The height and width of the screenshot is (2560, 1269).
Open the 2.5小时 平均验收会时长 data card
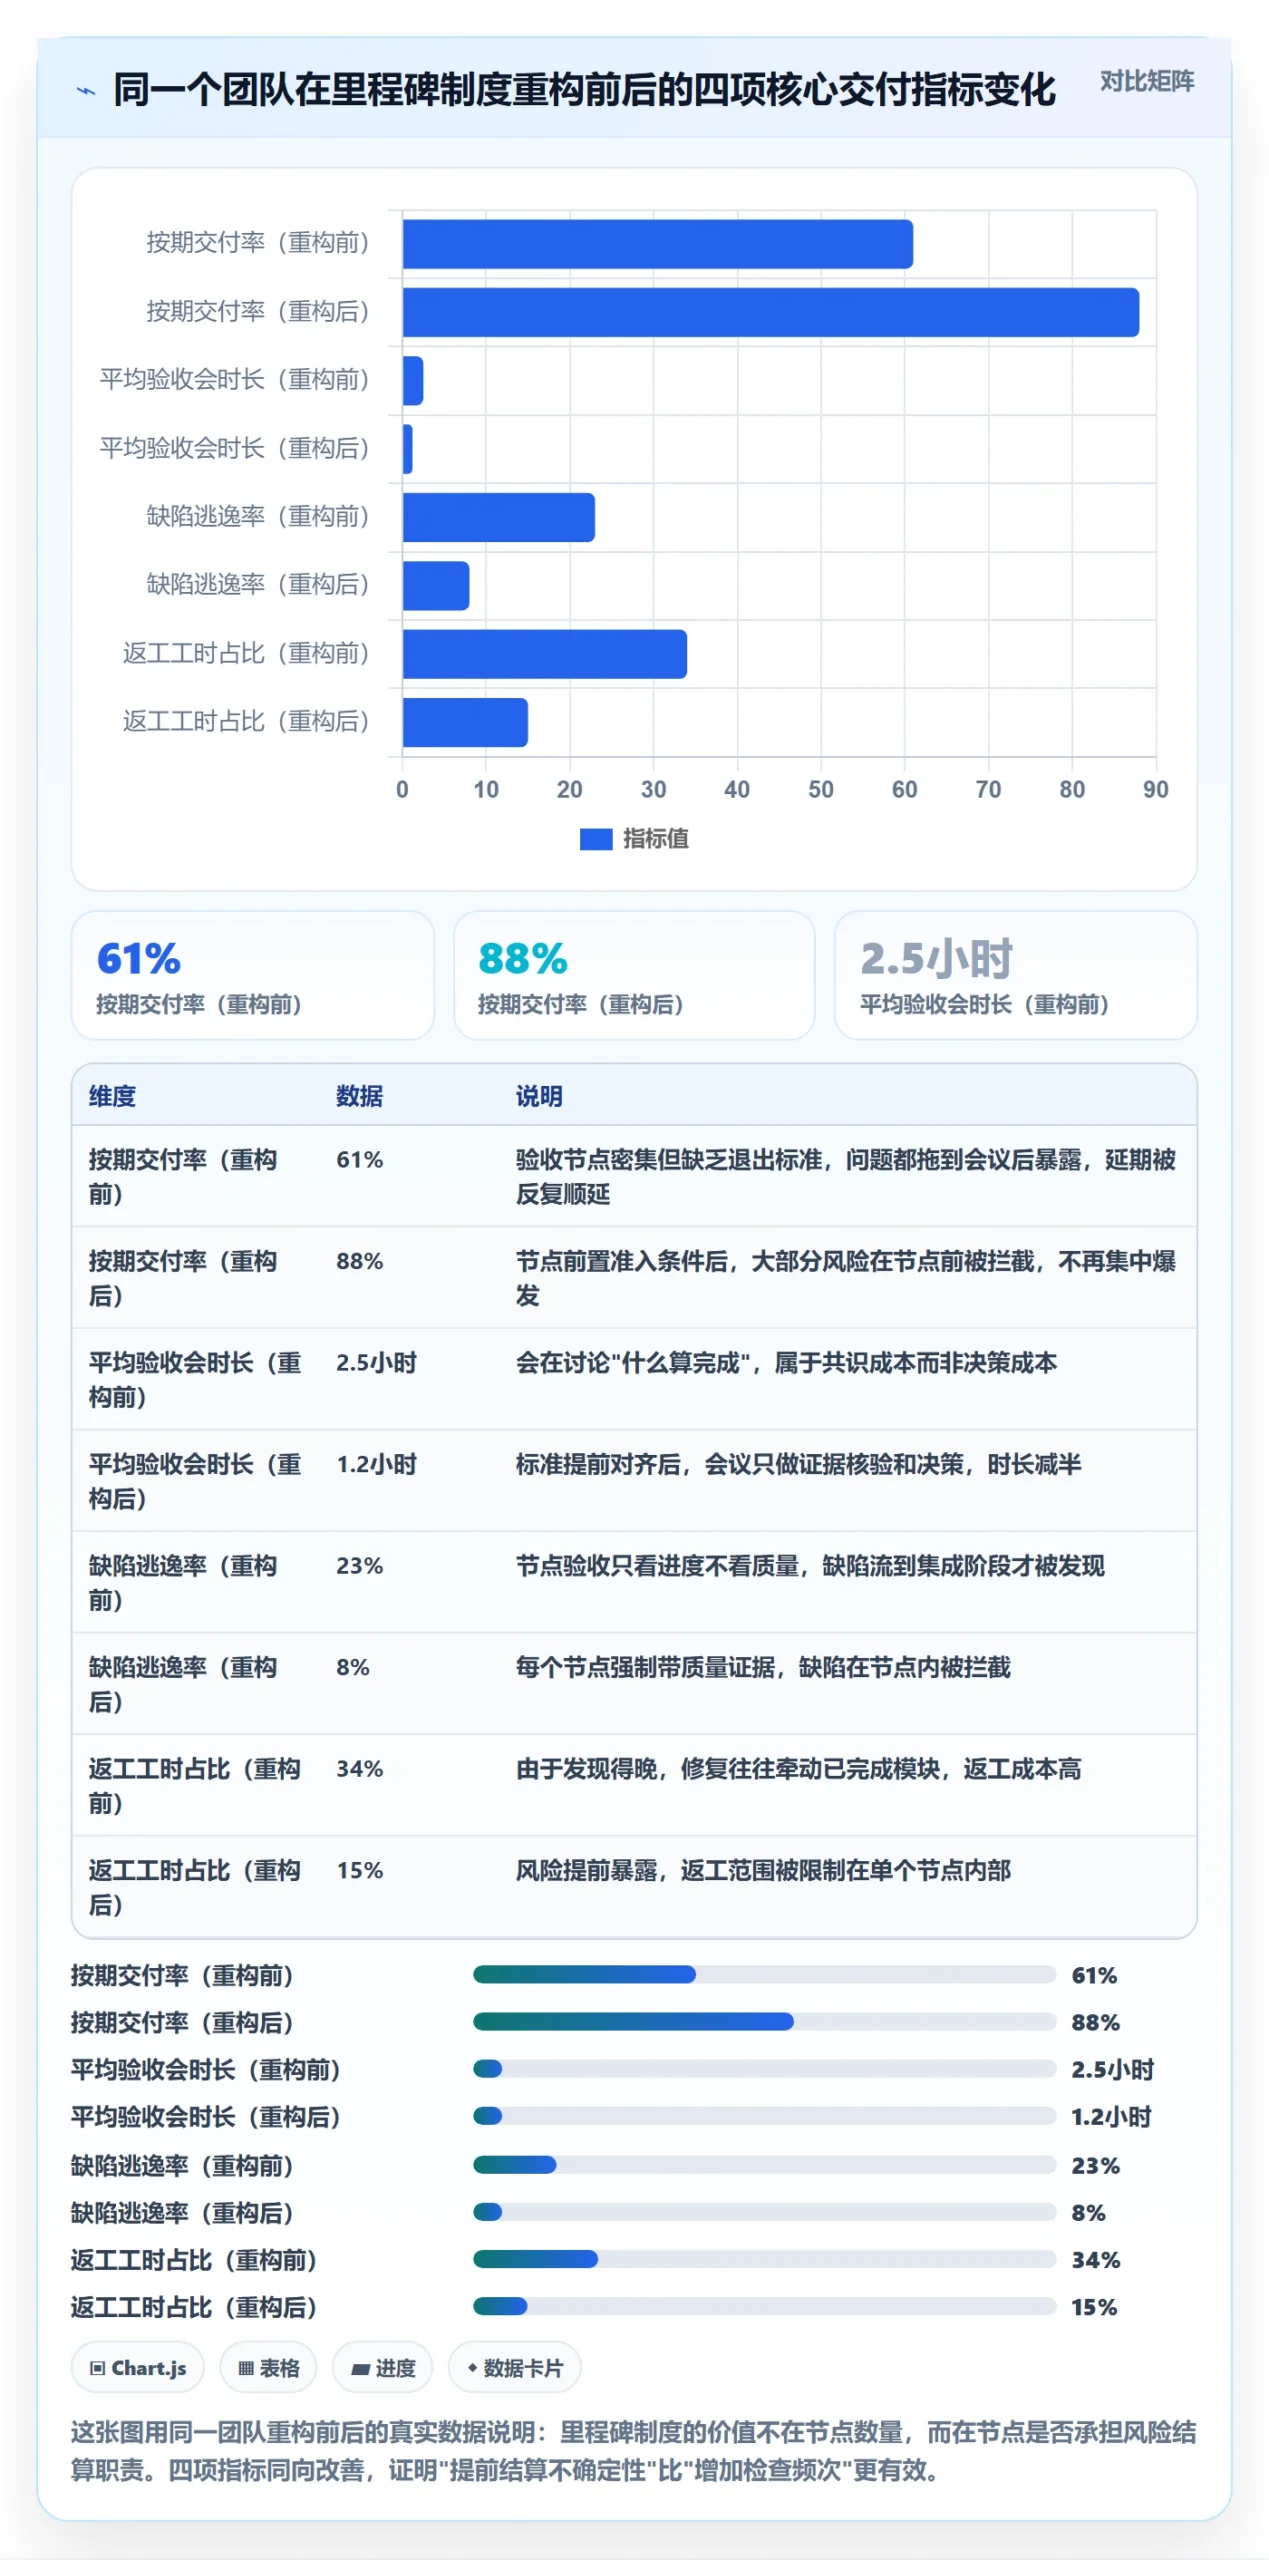click(x=1015, y=975)
